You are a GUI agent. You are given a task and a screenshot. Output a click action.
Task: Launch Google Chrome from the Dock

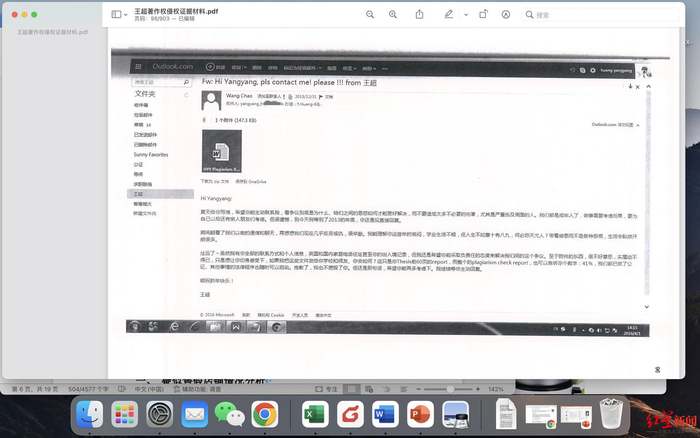point(265,414)
